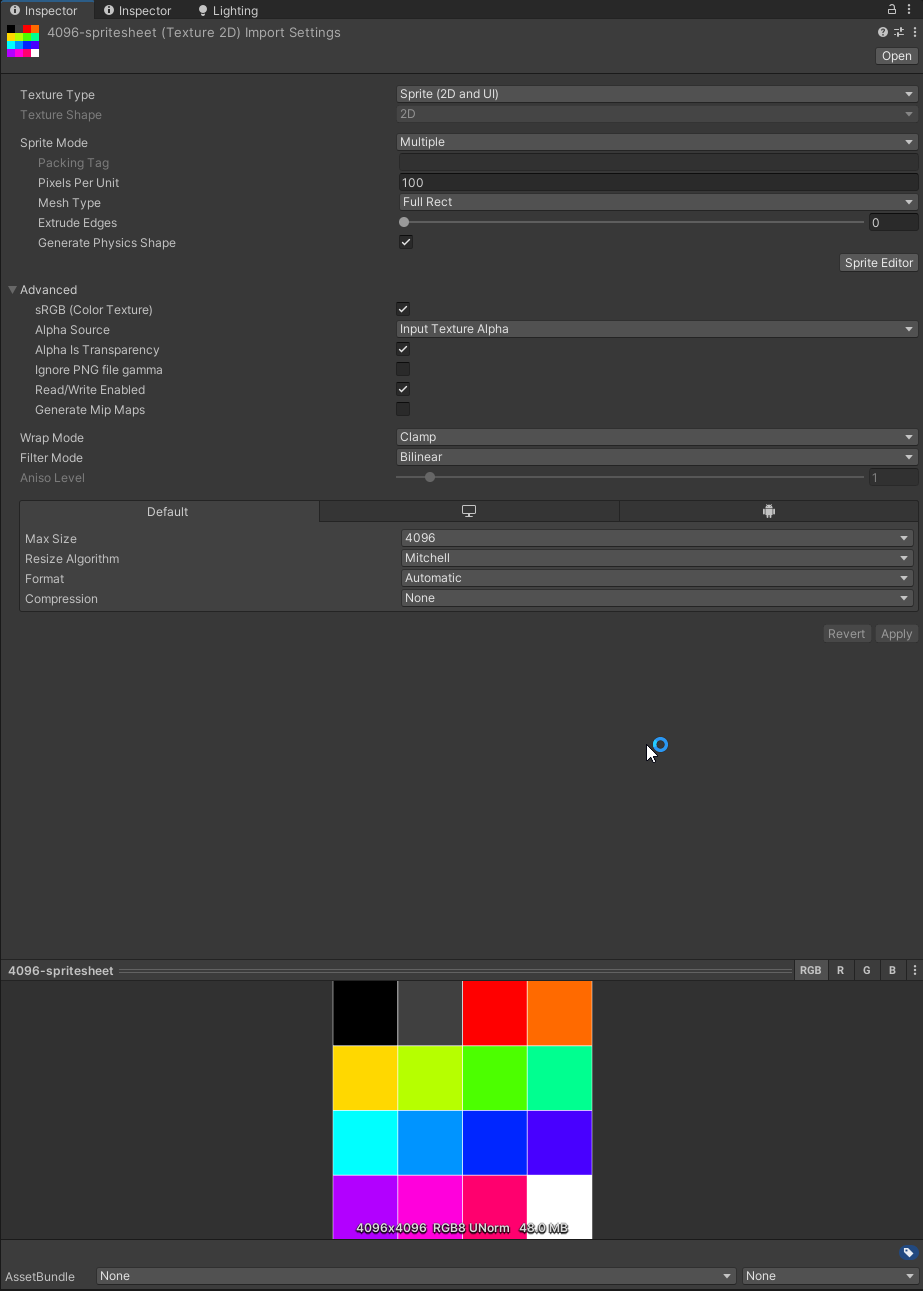Change Filter Mode via its dropdown
Screen dimensions: 923x1291
coord(657,456)
